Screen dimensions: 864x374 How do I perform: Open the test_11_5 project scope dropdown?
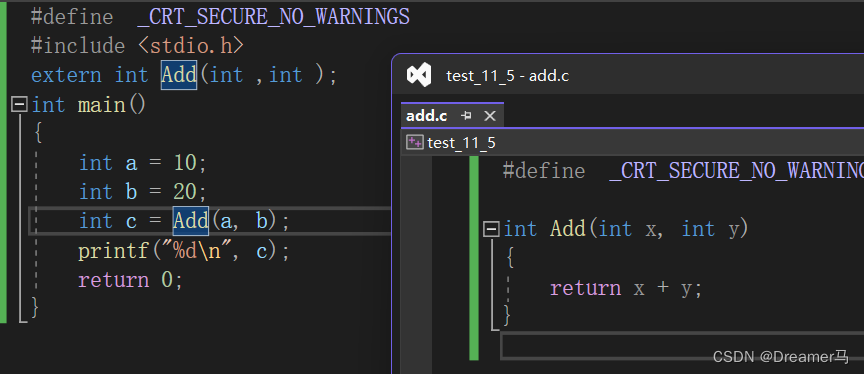(632, 143)
